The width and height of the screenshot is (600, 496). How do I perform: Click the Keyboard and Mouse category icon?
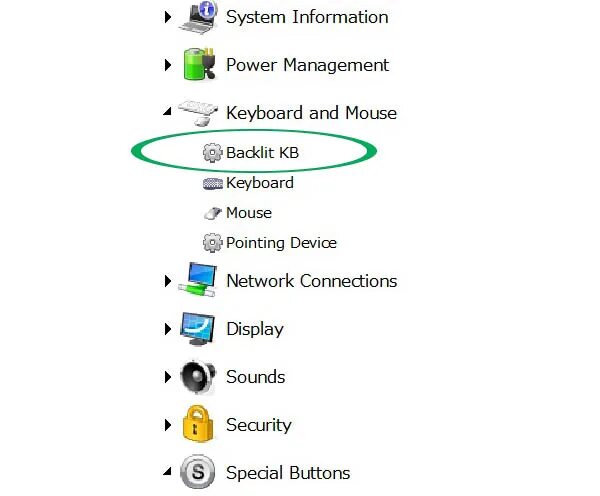pyautogui.click(x=197, y=112)
